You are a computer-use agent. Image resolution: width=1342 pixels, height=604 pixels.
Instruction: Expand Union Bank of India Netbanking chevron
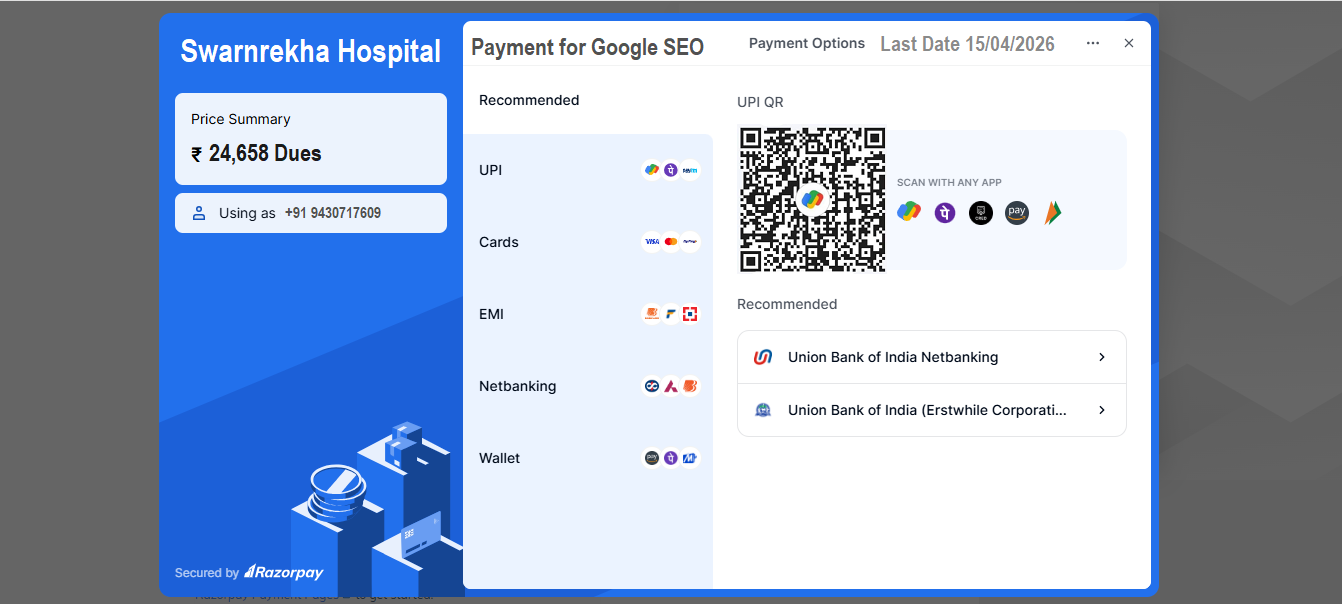[x=1102, y=357]
